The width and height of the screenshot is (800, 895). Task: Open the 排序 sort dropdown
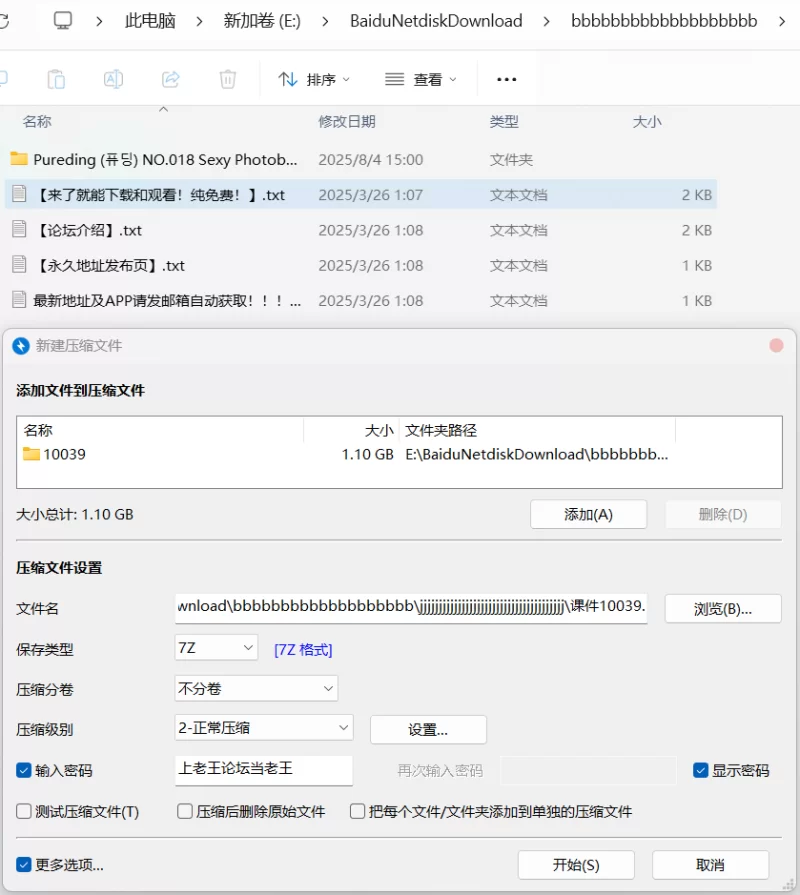[314, 79]
